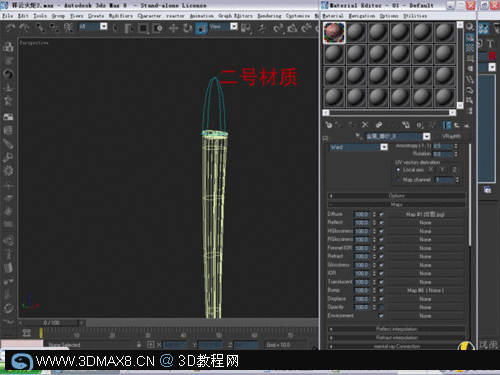The height and width of the screenshot is (375, 500).
Task: Pick the Rectangular Selection Region tool
Action: click(x=143, y=28)
